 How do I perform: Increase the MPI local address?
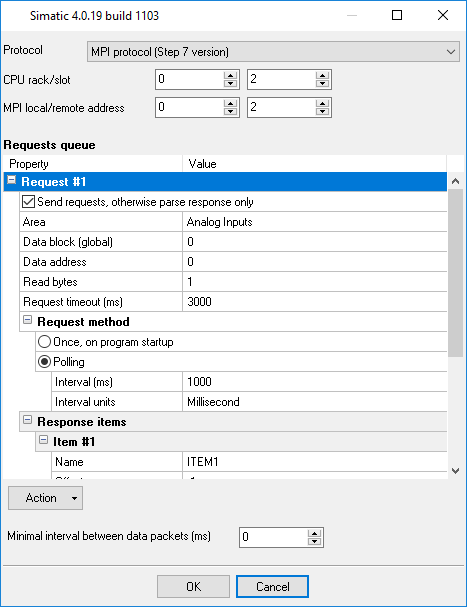[x=230, y=103]
